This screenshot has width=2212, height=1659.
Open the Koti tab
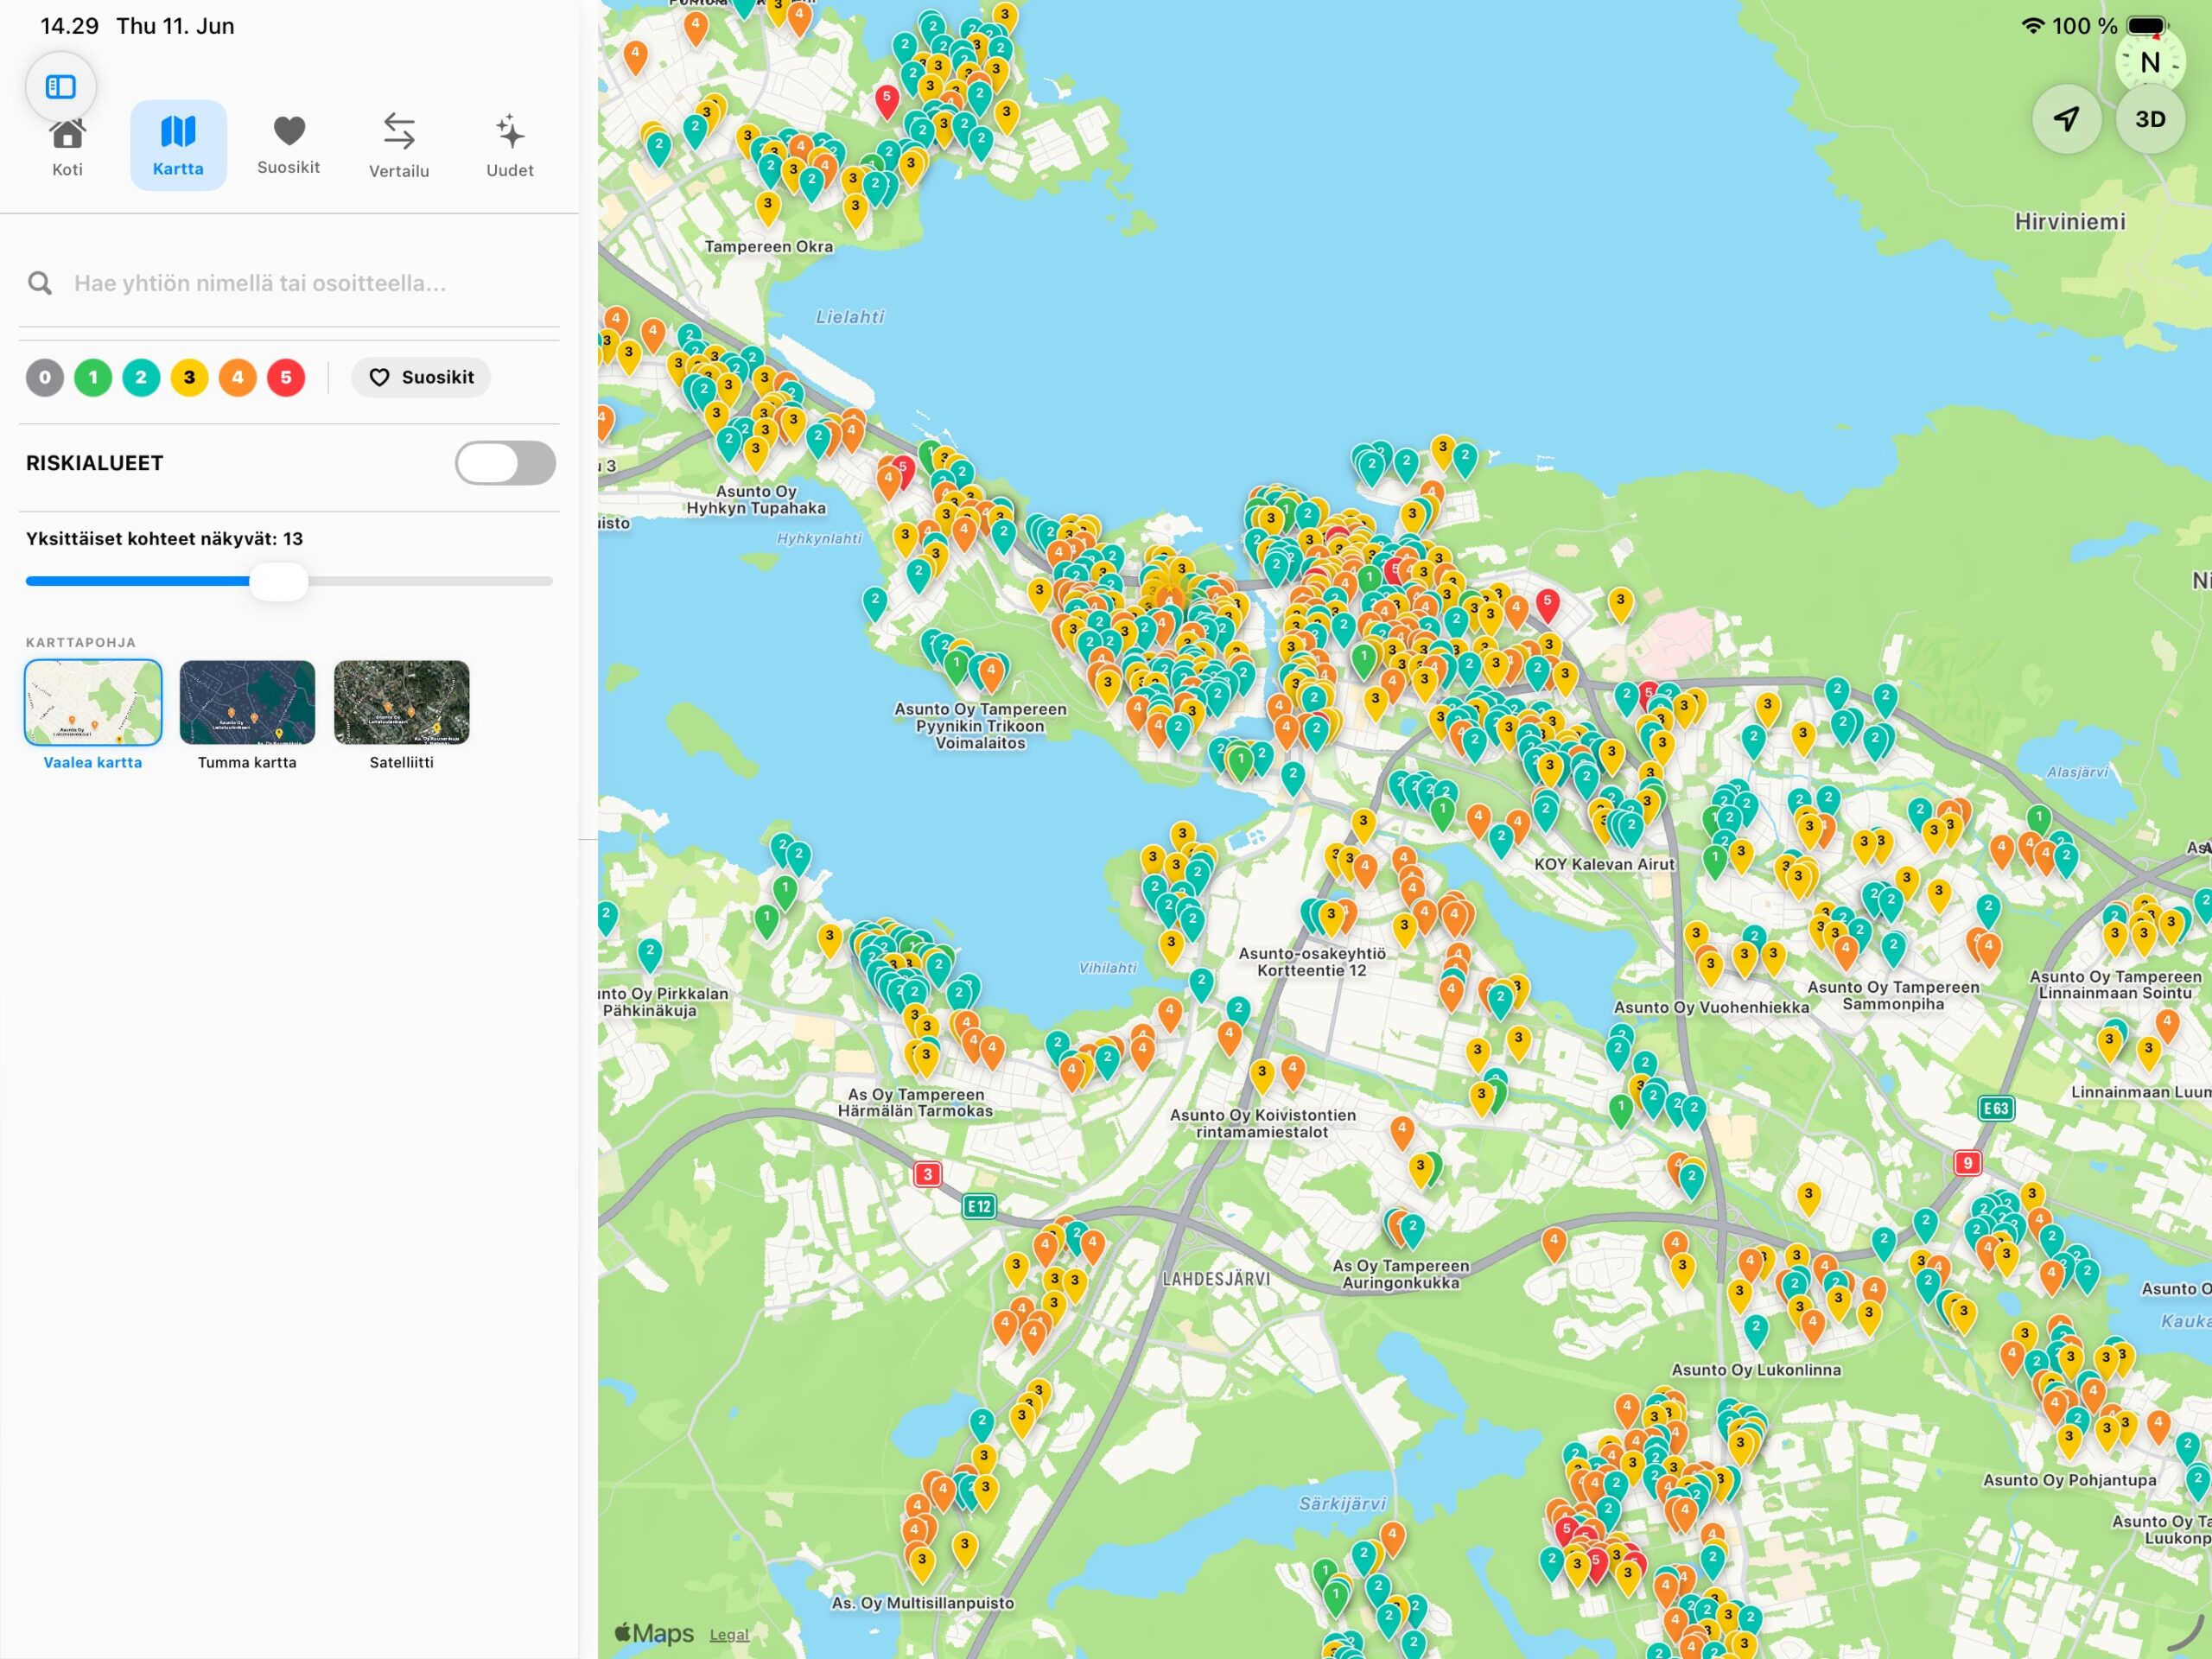tap(67, 148)
